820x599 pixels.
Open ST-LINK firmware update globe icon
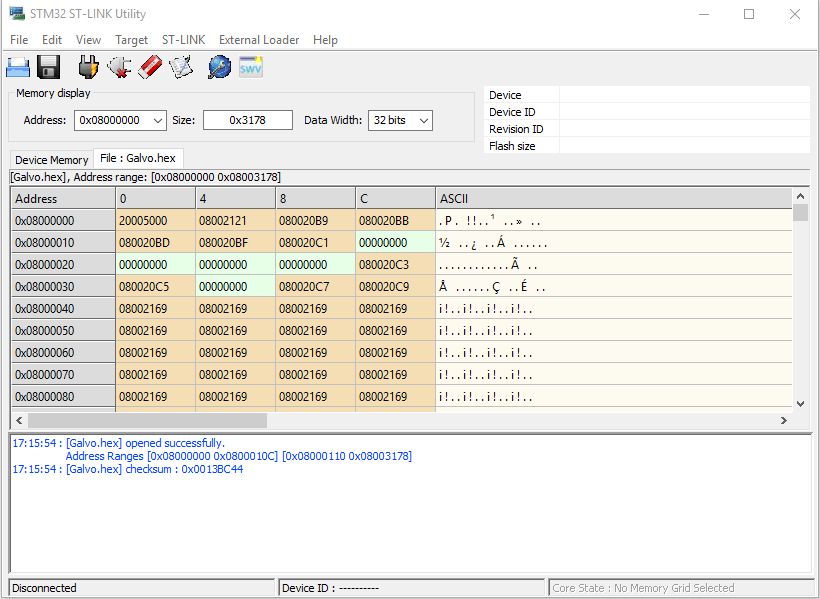(x=219, y=67)
